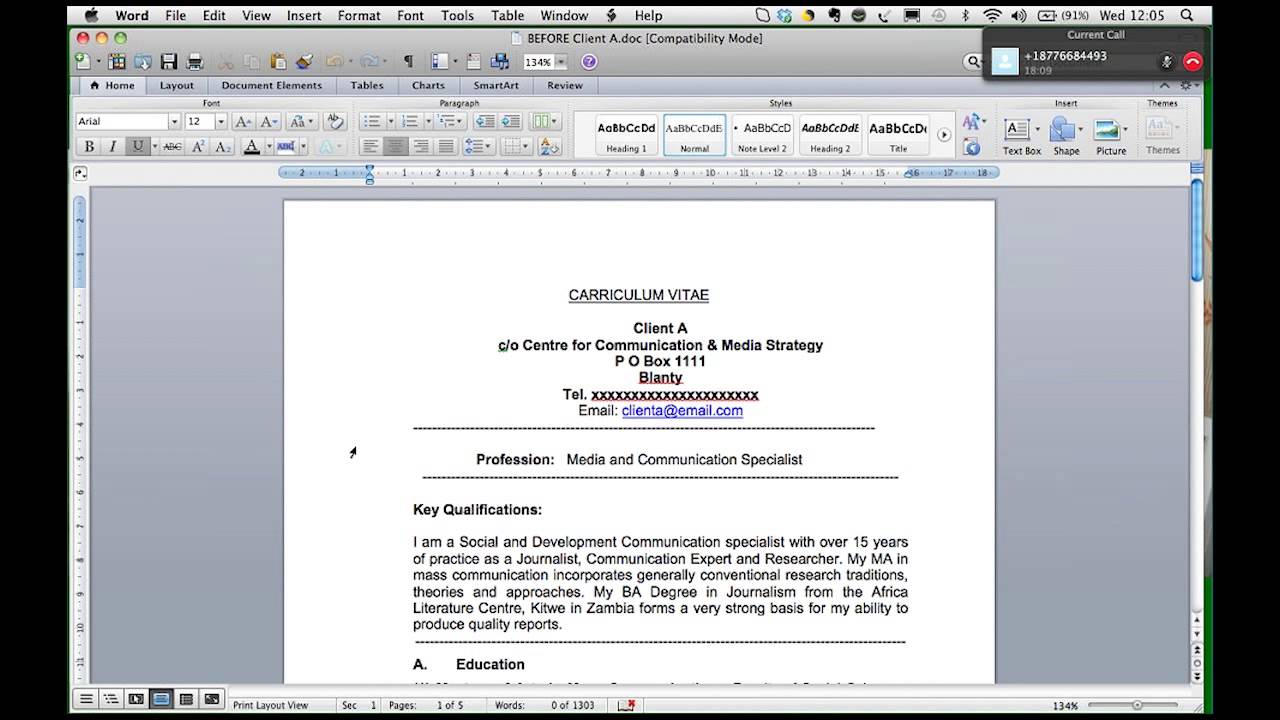
Task: Click Align Text Left
Action: pos(371,147)
